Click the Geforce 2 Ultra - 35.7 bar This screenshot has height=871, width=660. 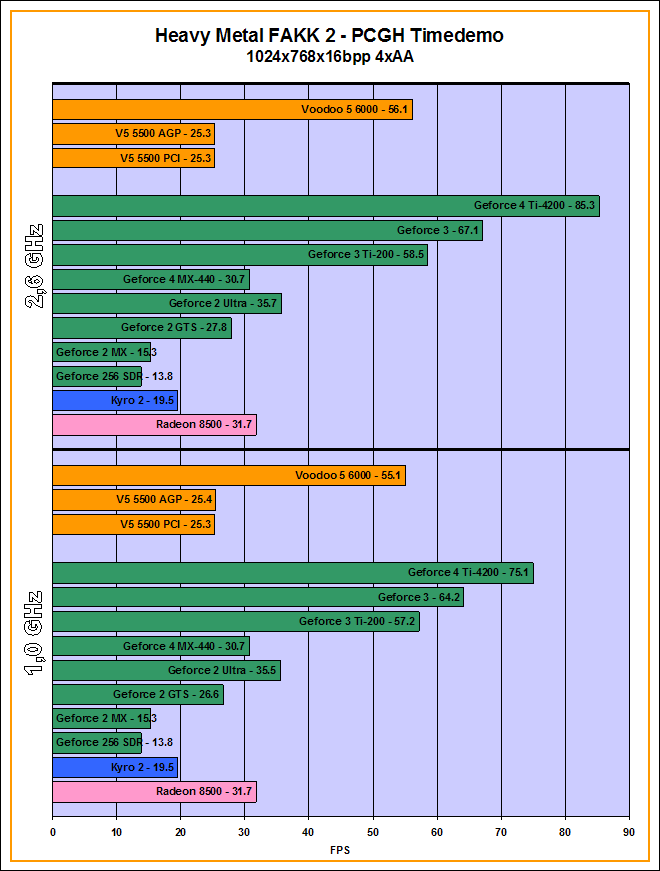[x=166, y=304]
